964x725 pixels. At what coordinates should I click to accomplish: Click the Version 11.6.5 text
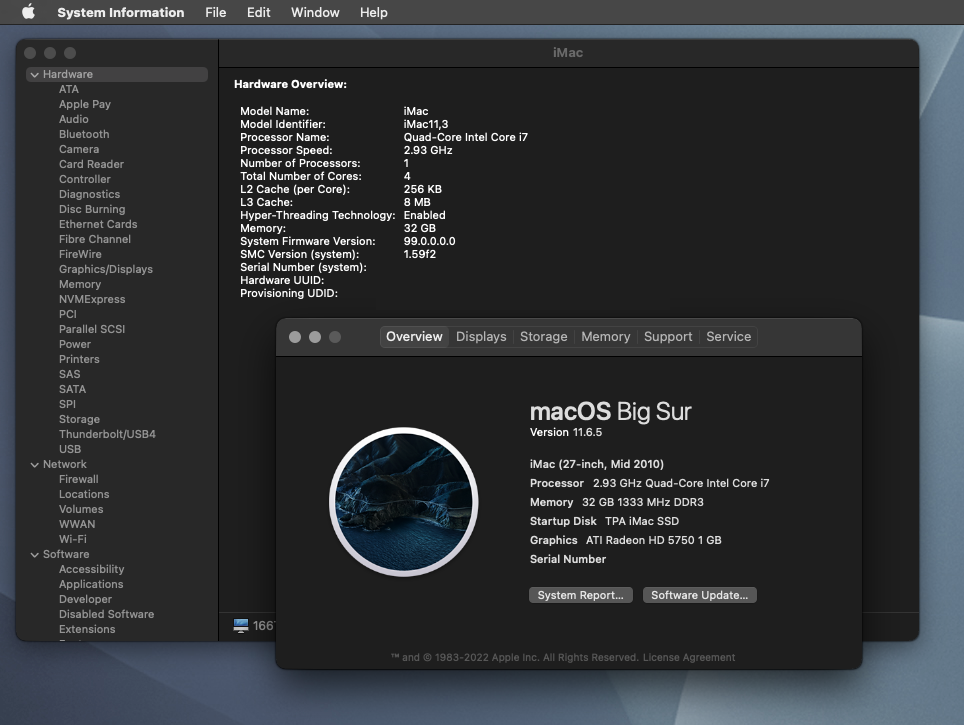566,432
